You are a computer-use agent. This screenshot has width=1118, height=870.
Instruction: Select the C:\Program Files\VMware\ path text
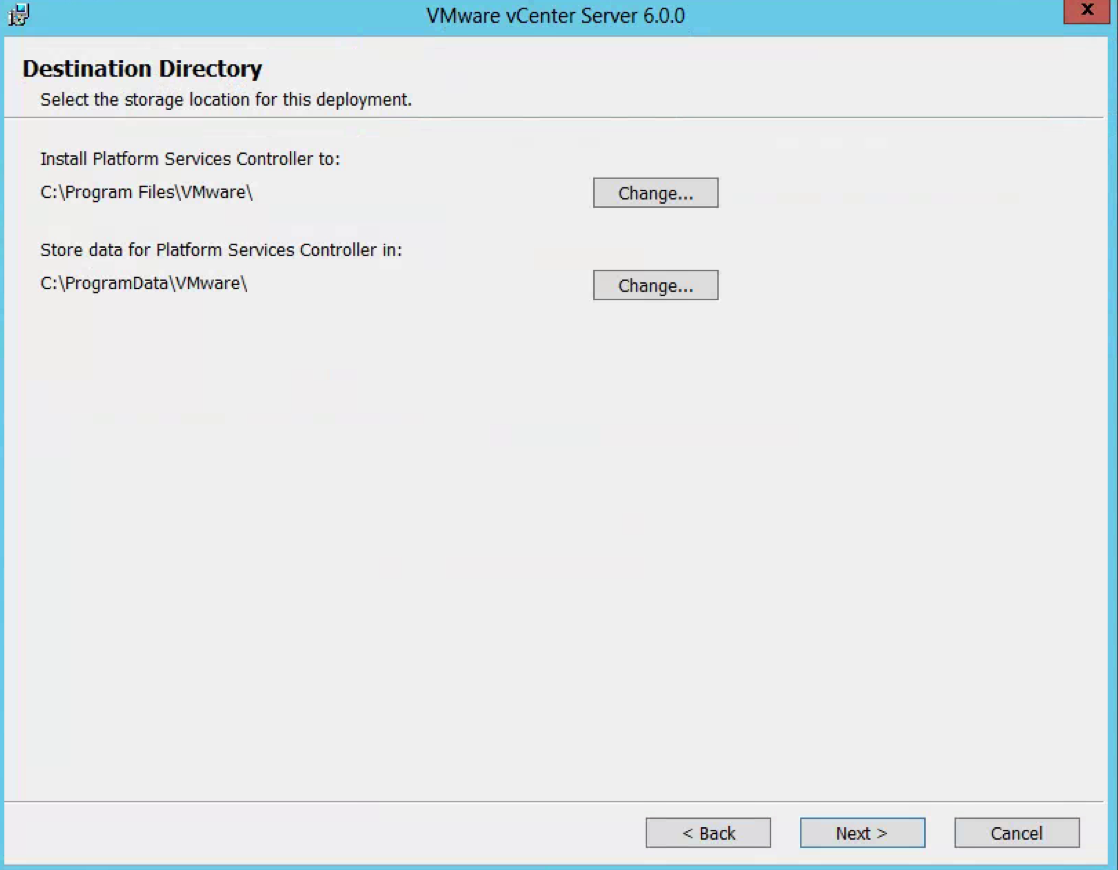click(x=146, y=193)
